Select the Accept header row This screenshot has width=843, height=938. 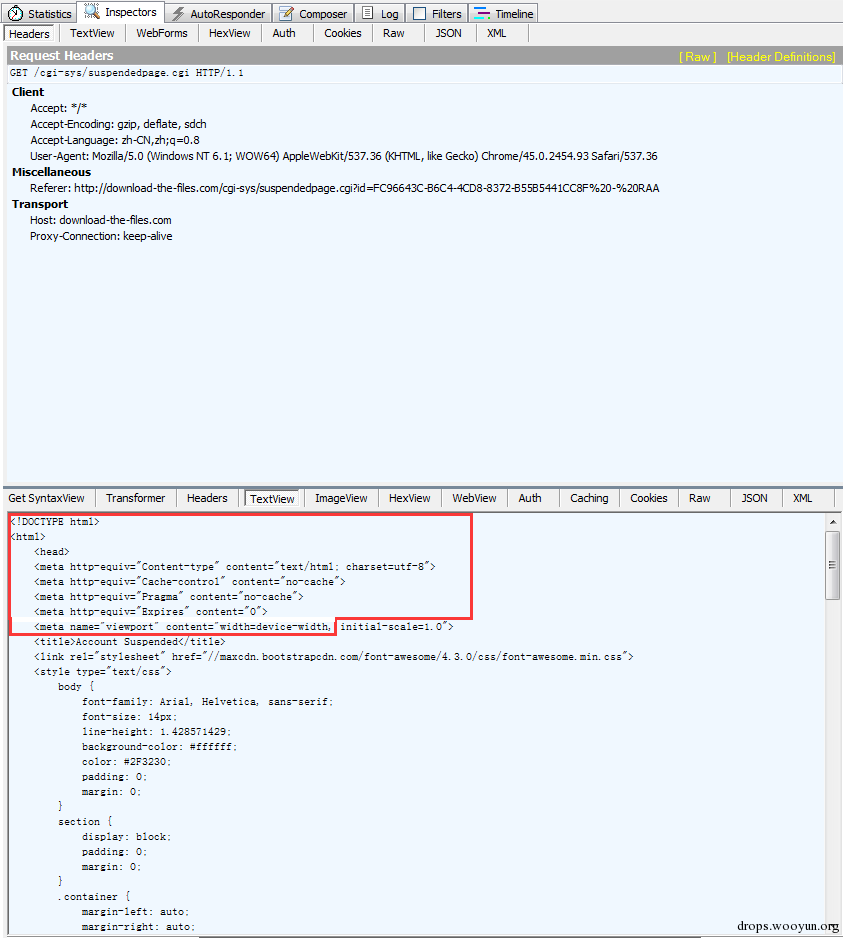click(59, 108)
